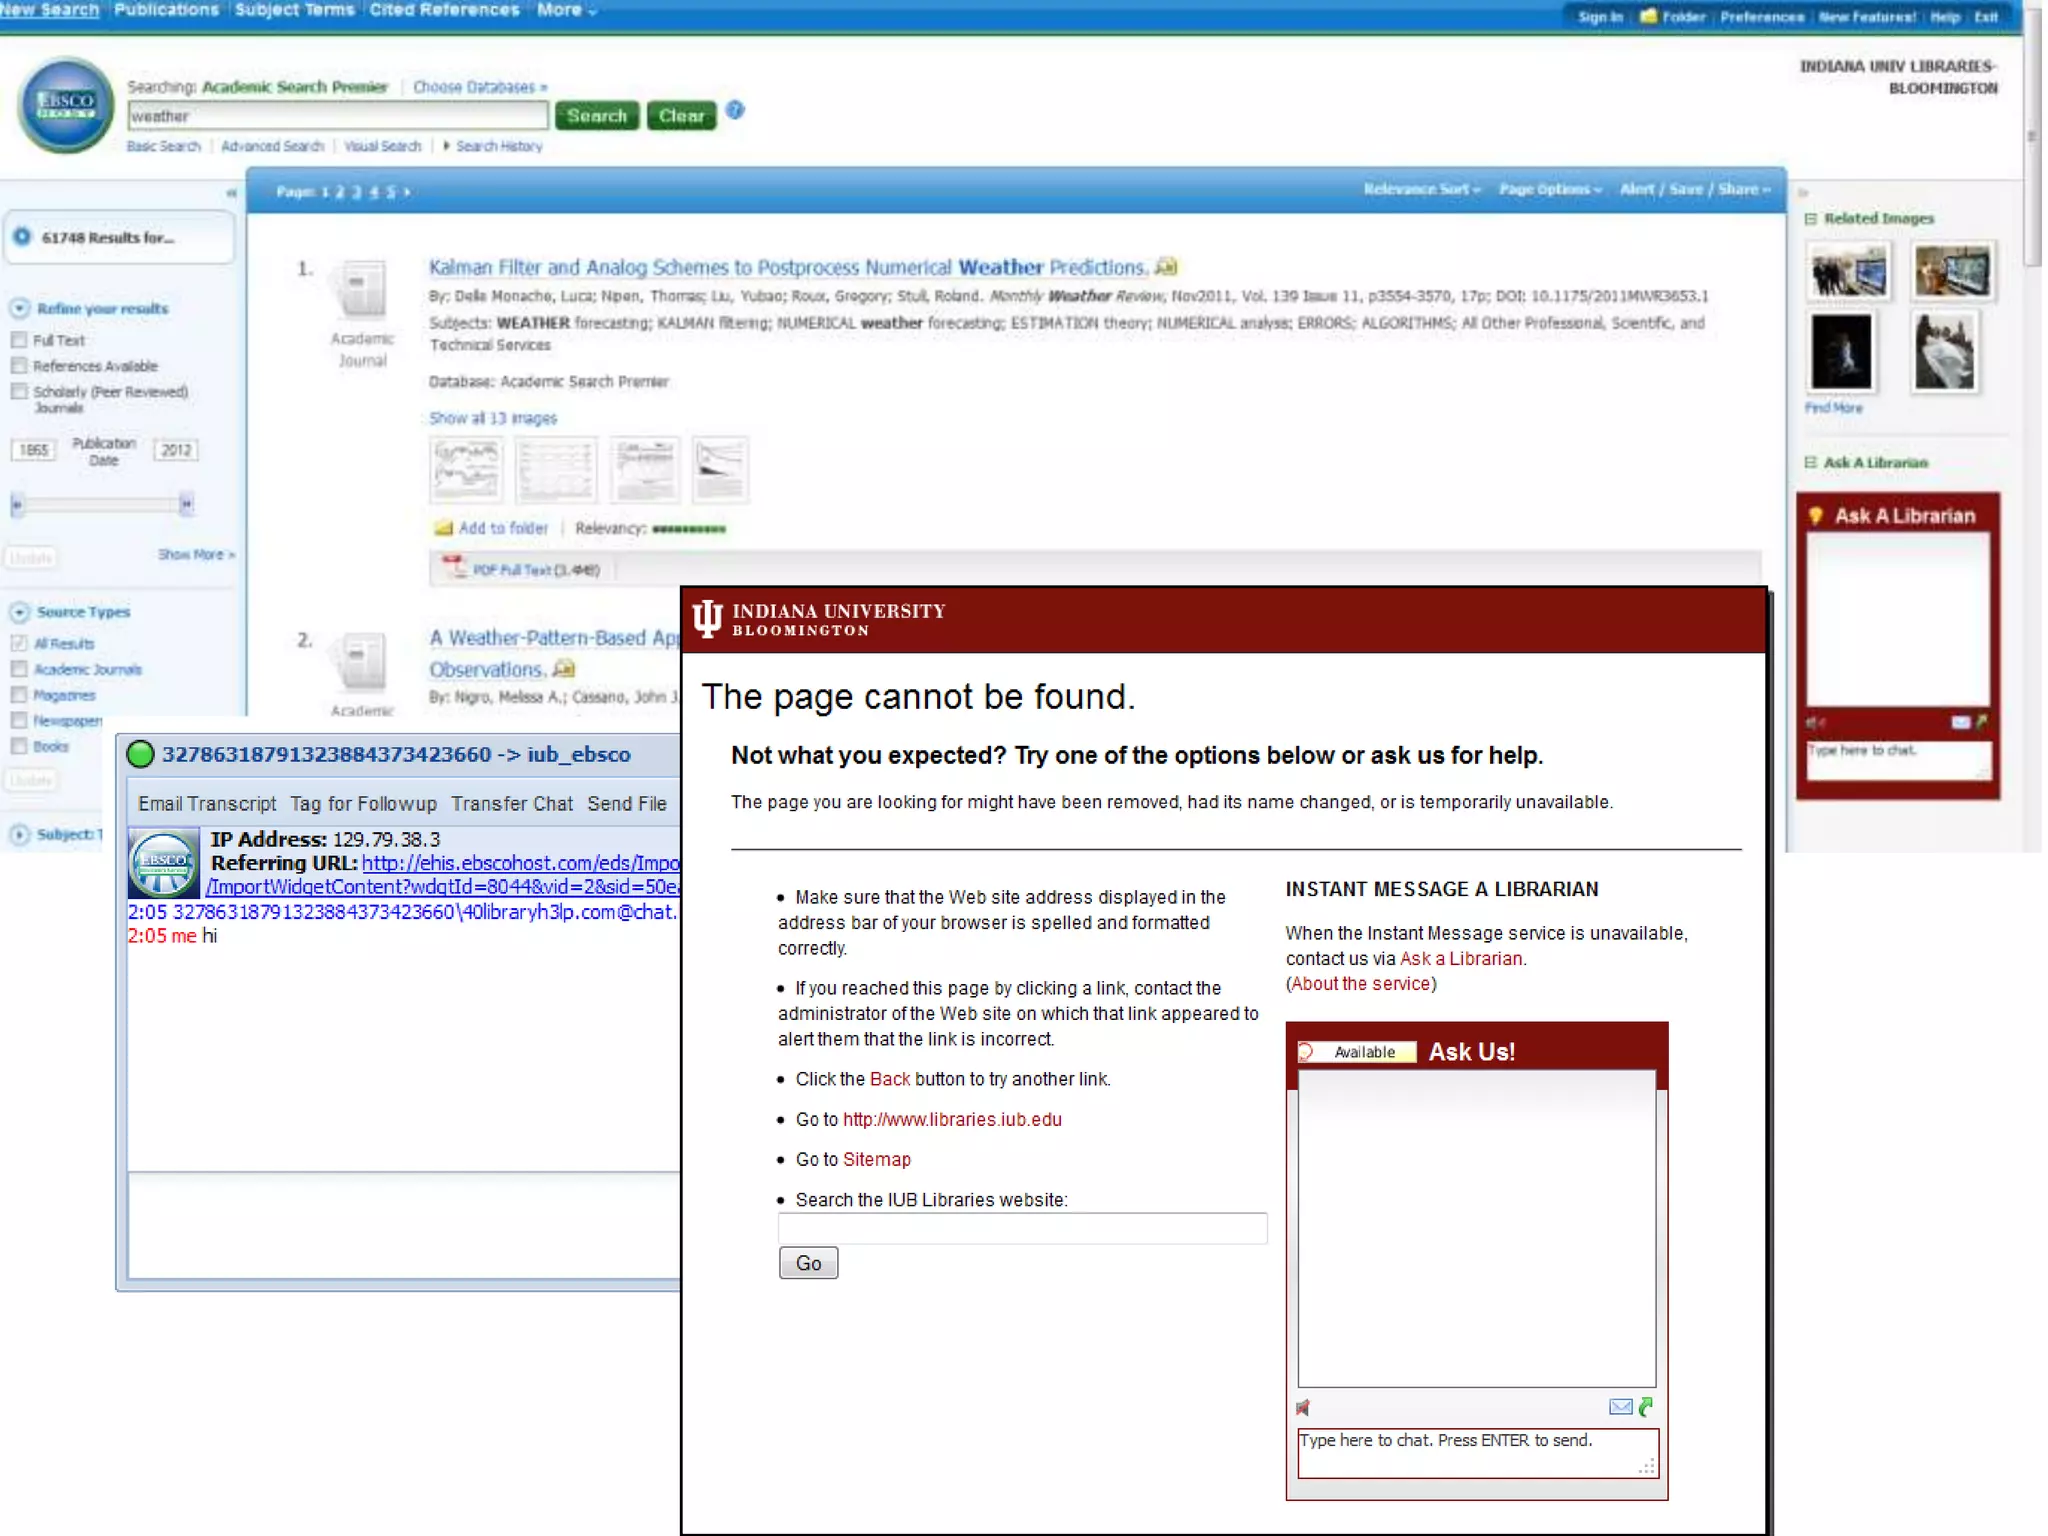
Task: Click the green pop-out arrow in Ask Us widget
Action: 1646,1407
